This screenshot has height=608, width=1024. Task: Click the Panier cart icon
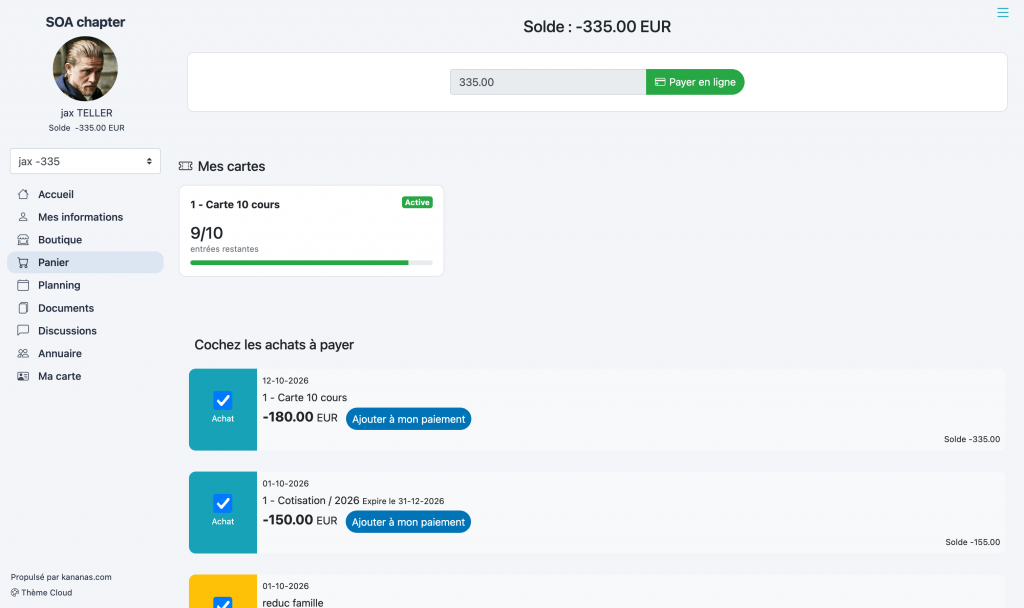point(23,263)
